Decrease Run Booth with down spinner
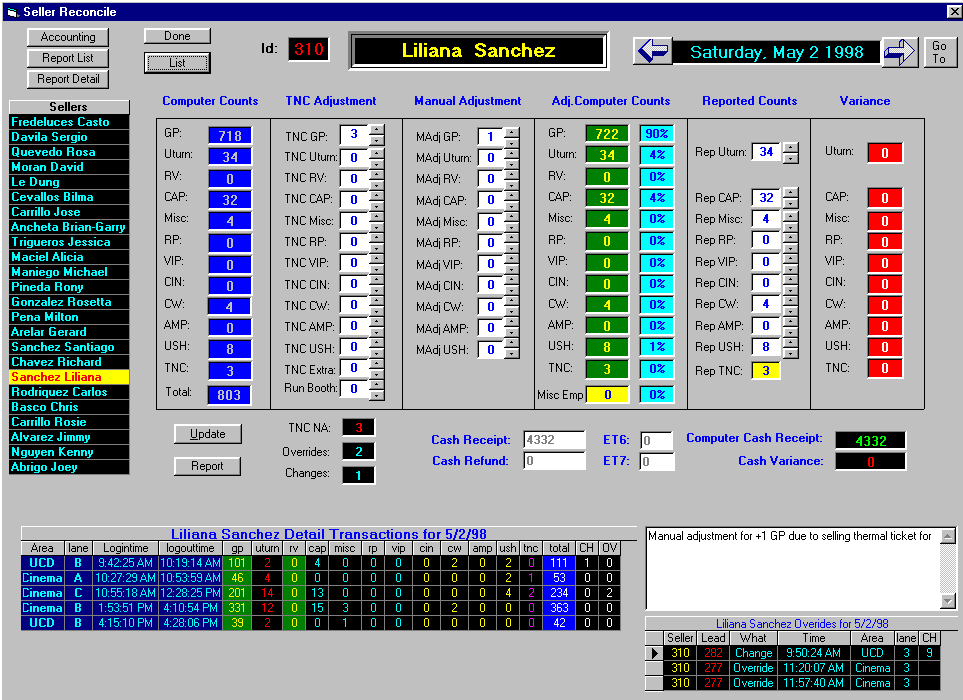The image size is (963, 700). point(377,395)
